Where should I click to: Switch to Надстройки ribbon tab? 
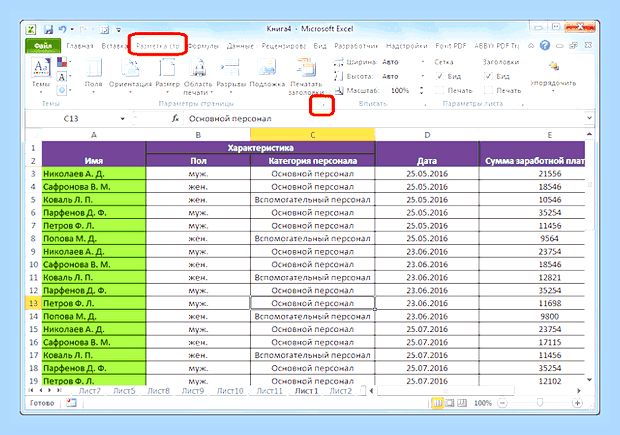(406, 46)
